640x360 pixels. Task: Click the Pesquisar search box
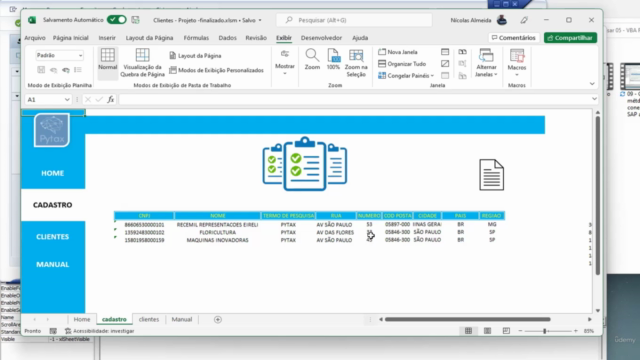[x=354, y=20]
